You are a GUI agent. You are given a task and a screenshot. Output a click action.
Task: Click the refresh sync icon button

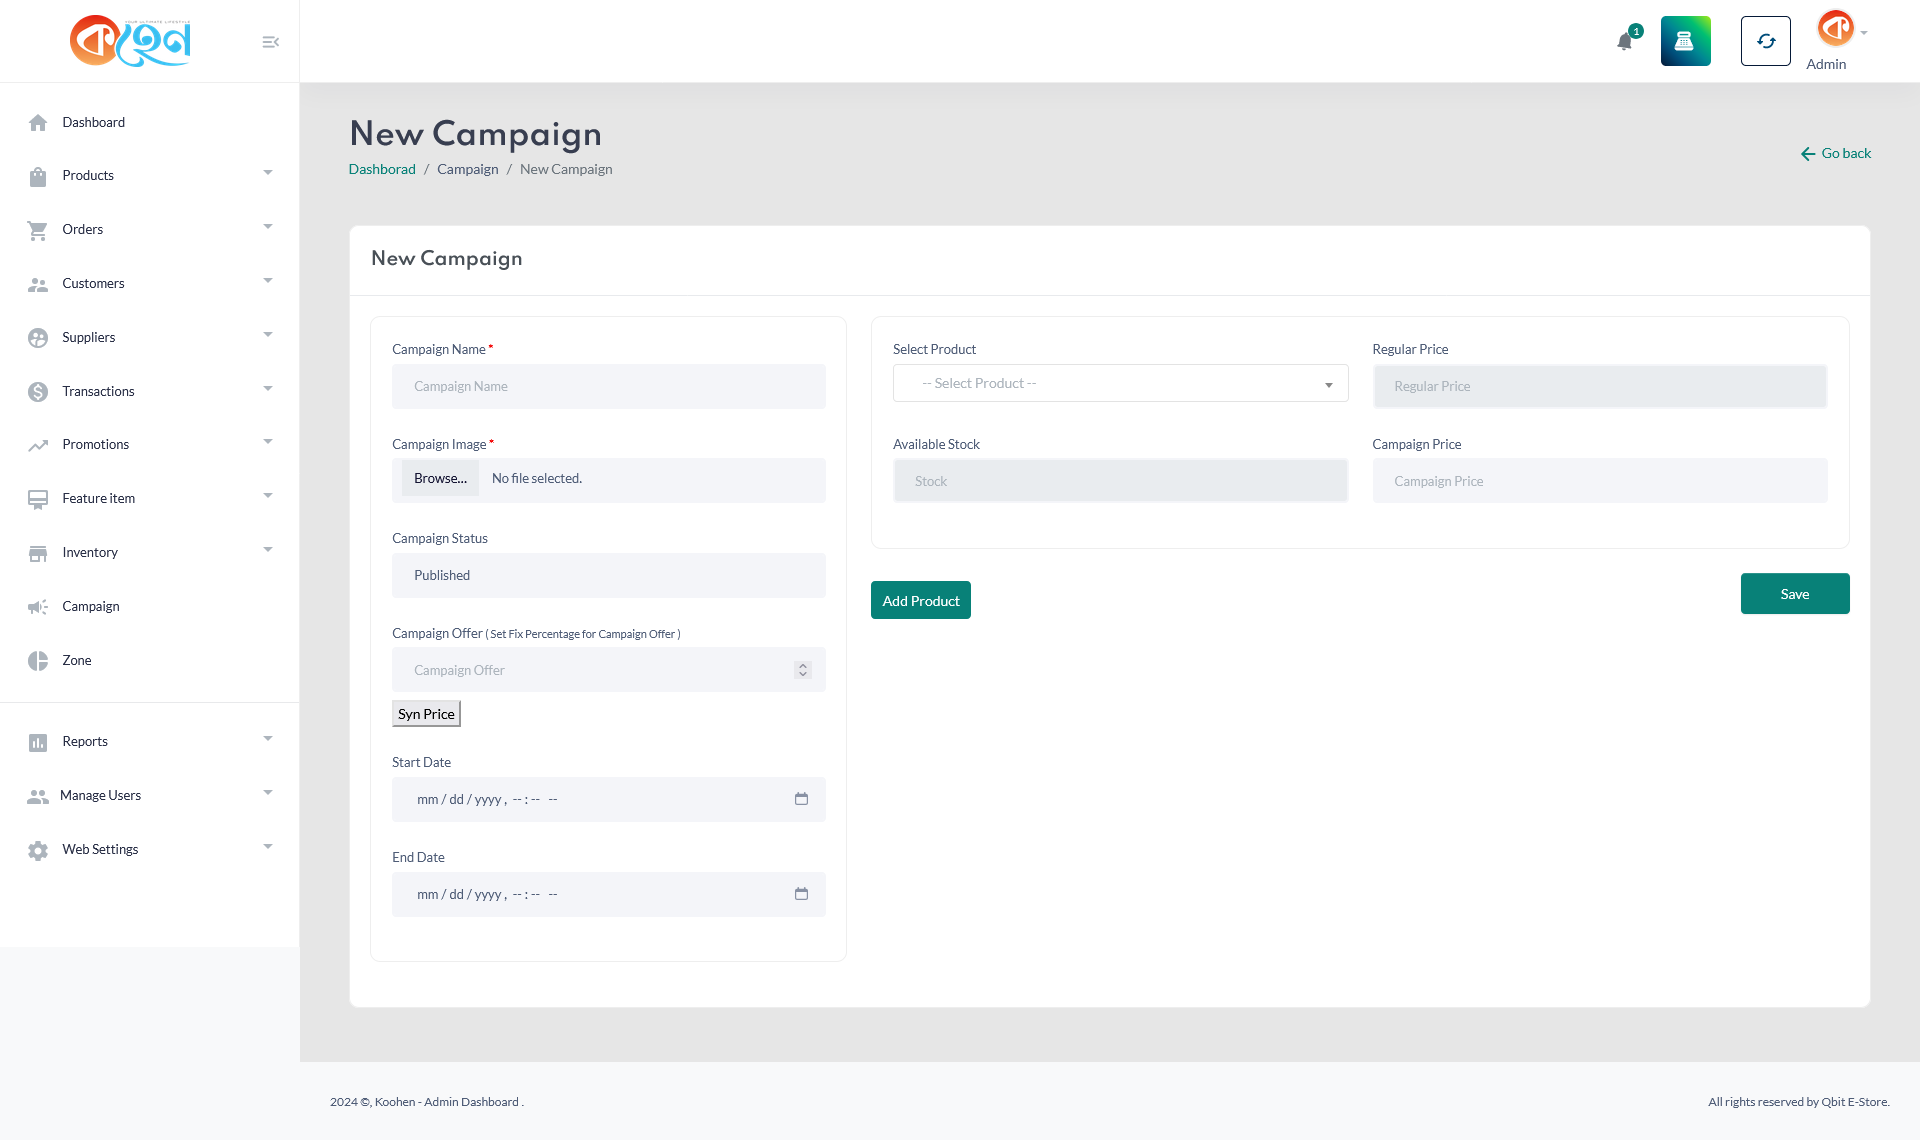click(1765, 41)
